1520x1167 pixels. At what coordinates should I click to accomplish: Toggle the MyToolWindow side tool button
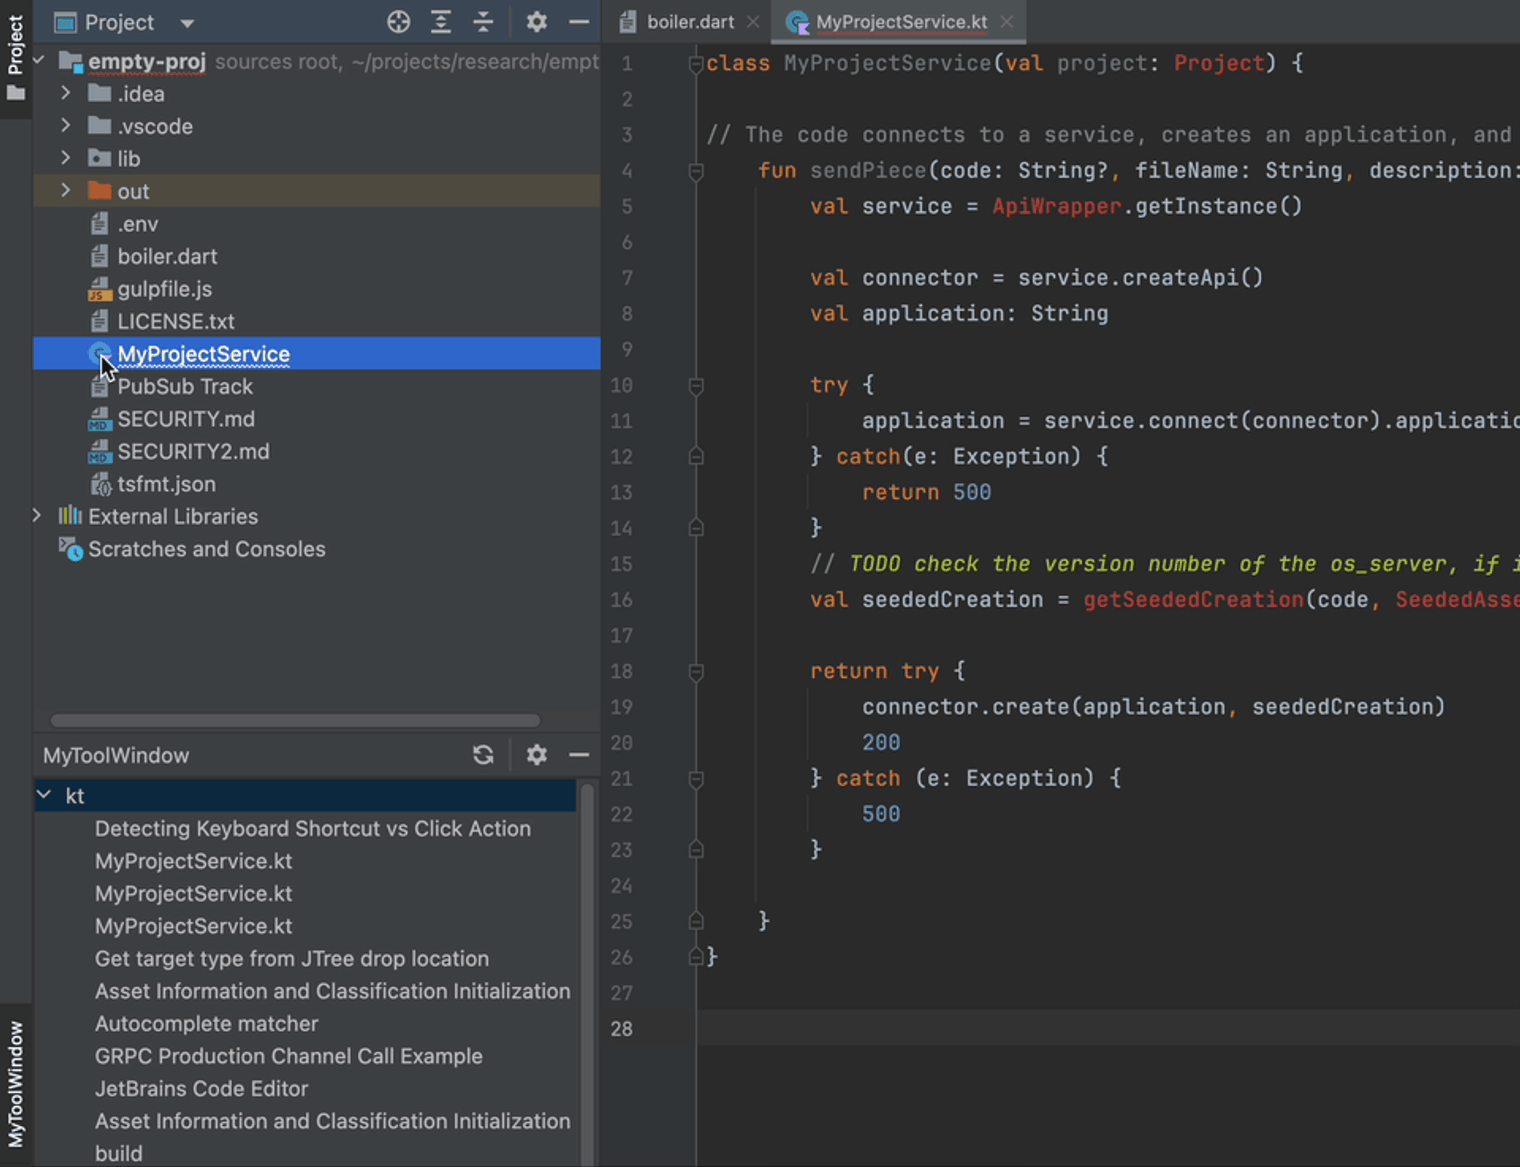pos(16,1084)
